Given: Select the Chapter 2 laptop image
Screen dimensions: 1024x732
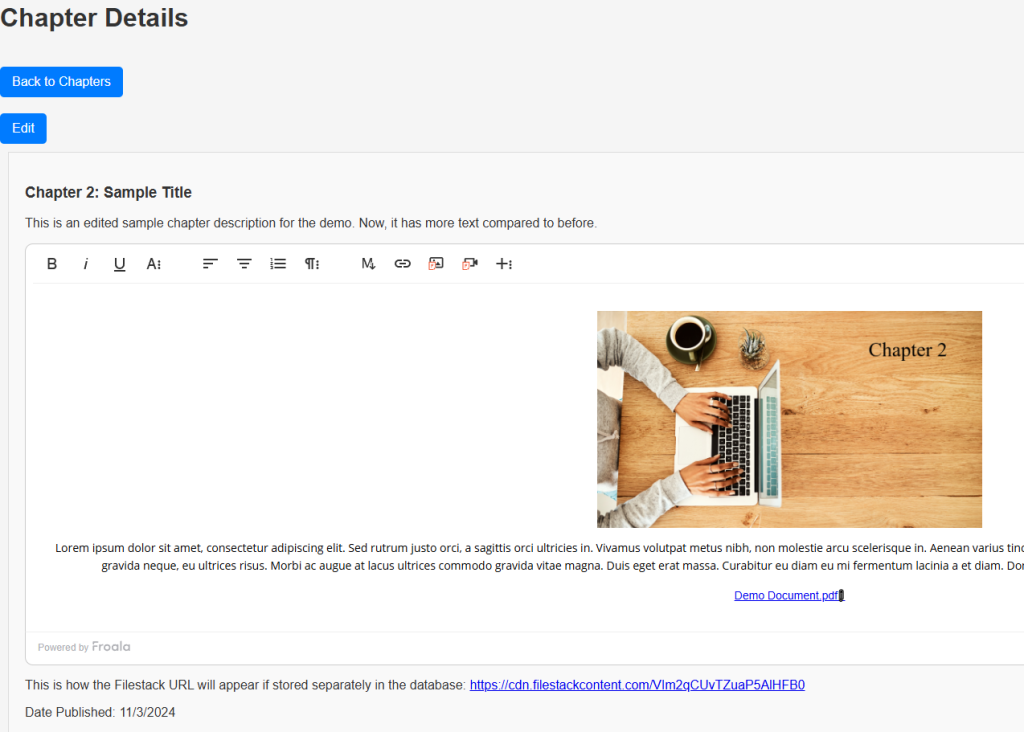Looking at the screenshot, I should (x=789, y=419).
